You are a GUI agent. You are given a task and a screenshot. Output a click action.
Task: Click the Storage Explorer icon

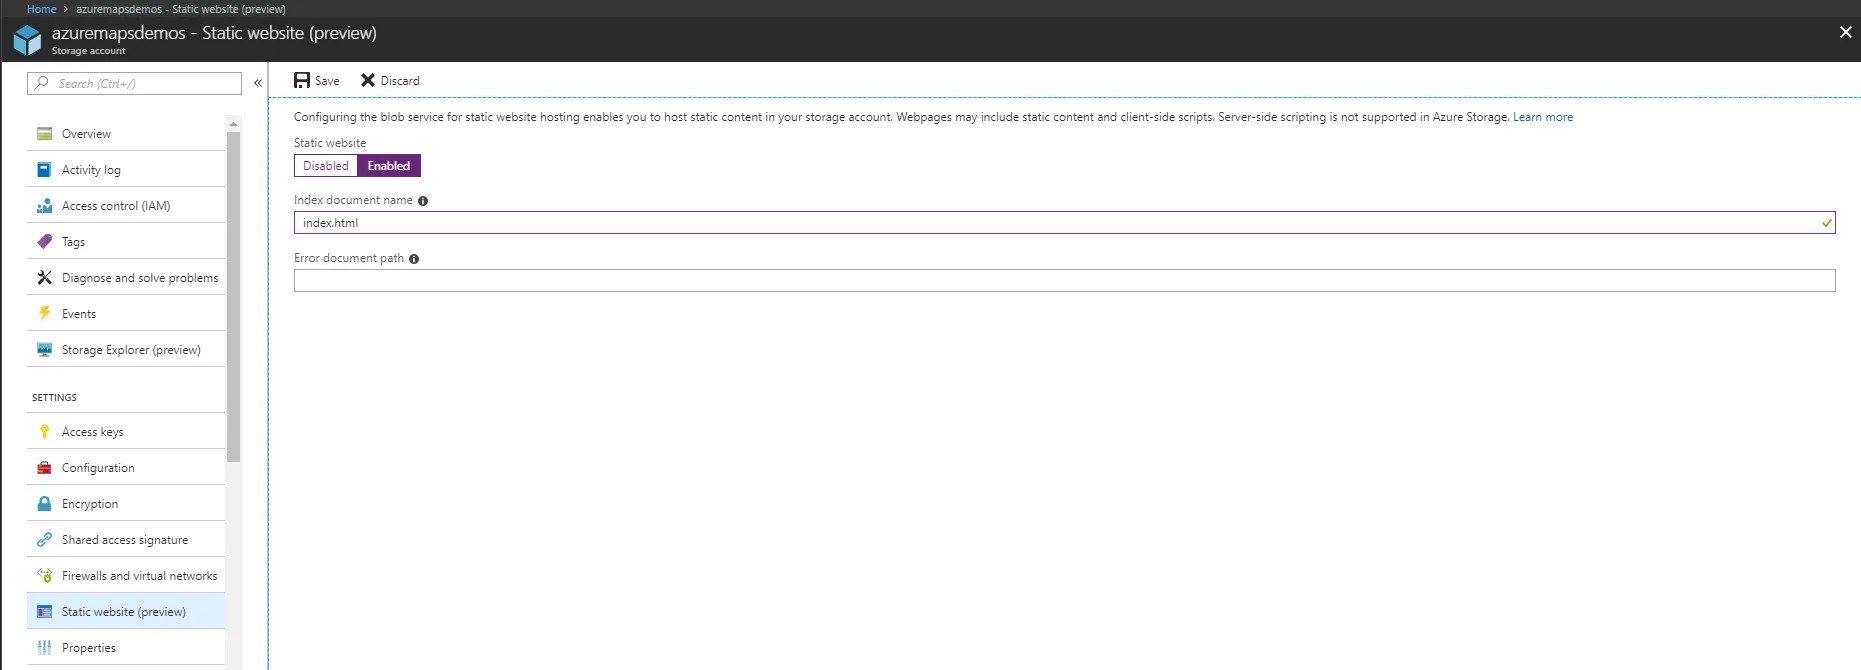44,350
